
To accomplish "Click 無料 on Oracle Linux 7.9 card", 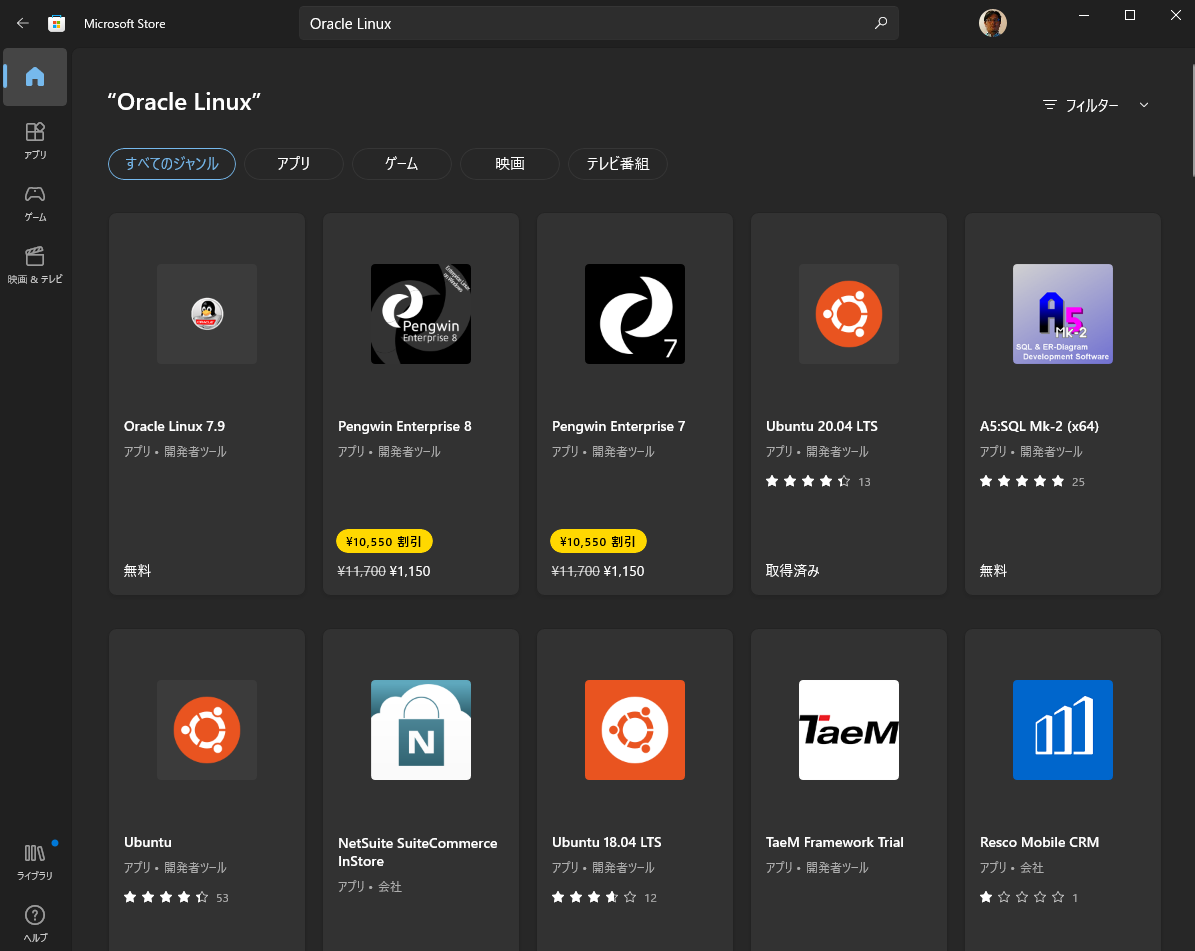I will tap(137, 571).
